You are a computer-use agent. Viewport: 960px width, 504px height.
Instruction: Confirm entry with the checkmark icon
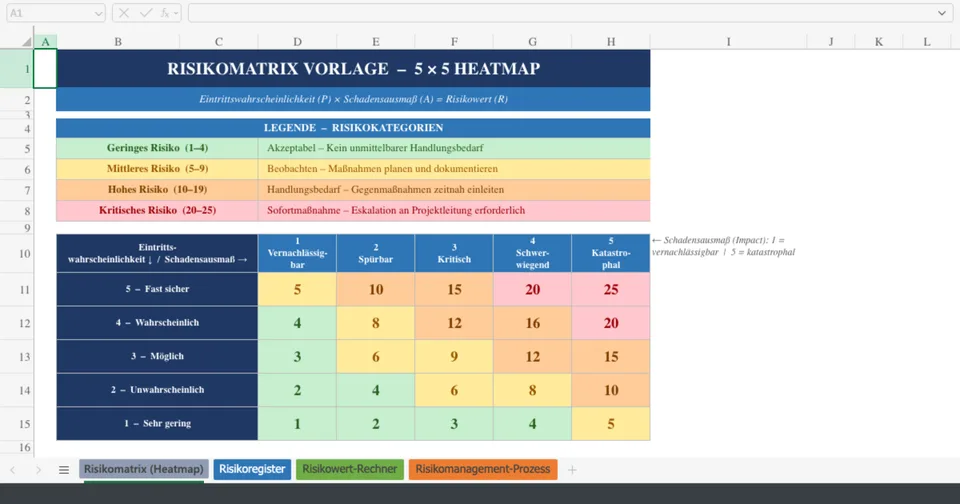146,13
